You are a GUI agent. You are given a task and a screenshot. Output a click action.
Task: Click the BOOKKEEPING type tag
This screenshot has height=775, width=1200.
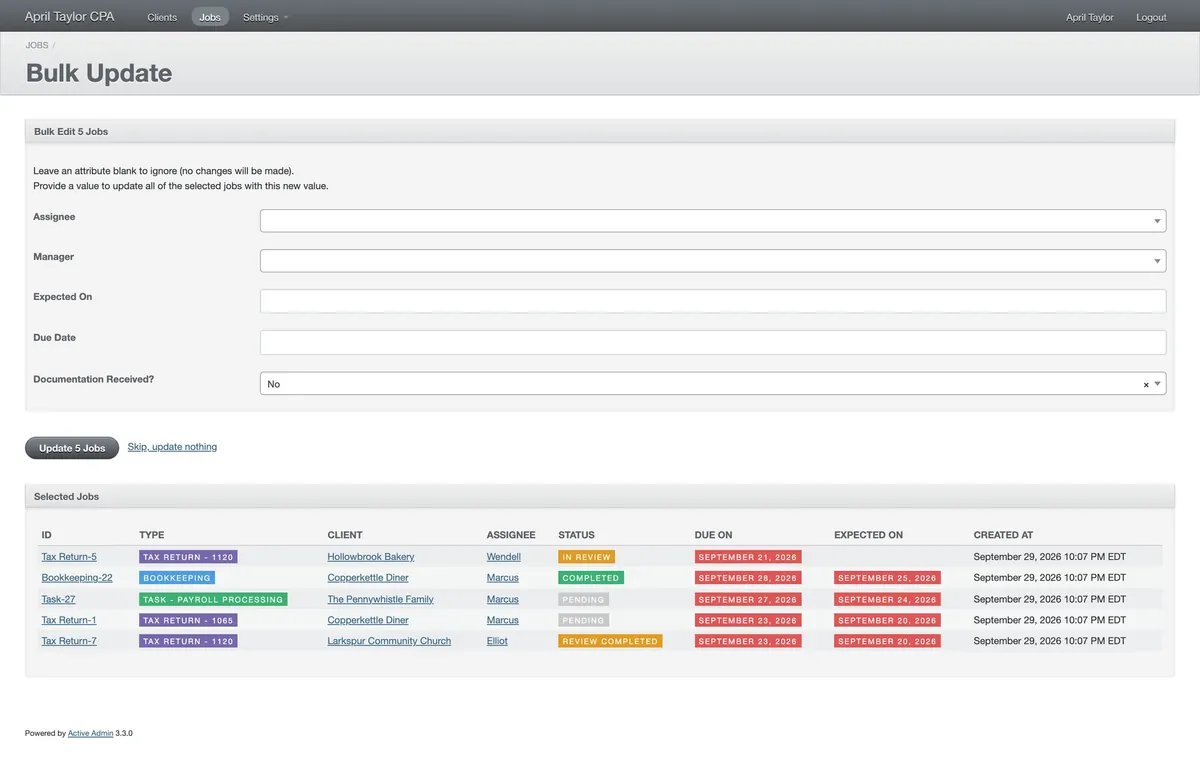tap(177, 578)
